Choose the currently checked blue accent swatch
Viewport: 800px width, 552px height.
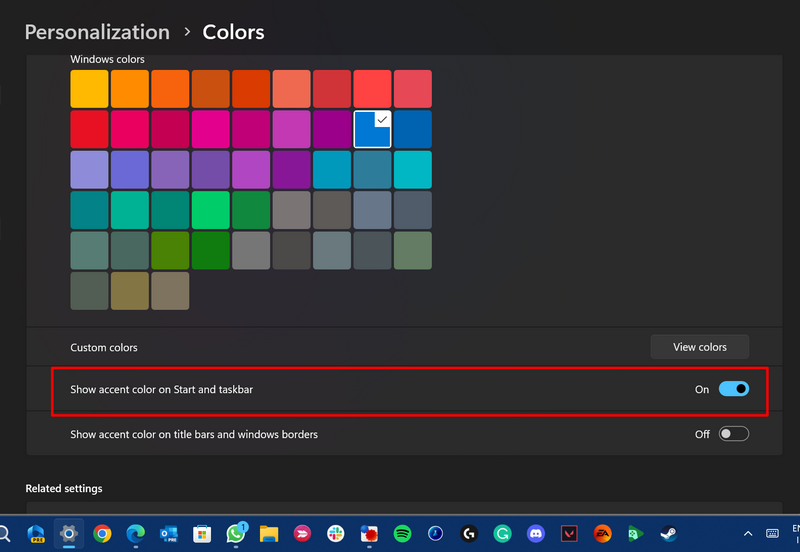pyautogui.click(x=372, y=129)
